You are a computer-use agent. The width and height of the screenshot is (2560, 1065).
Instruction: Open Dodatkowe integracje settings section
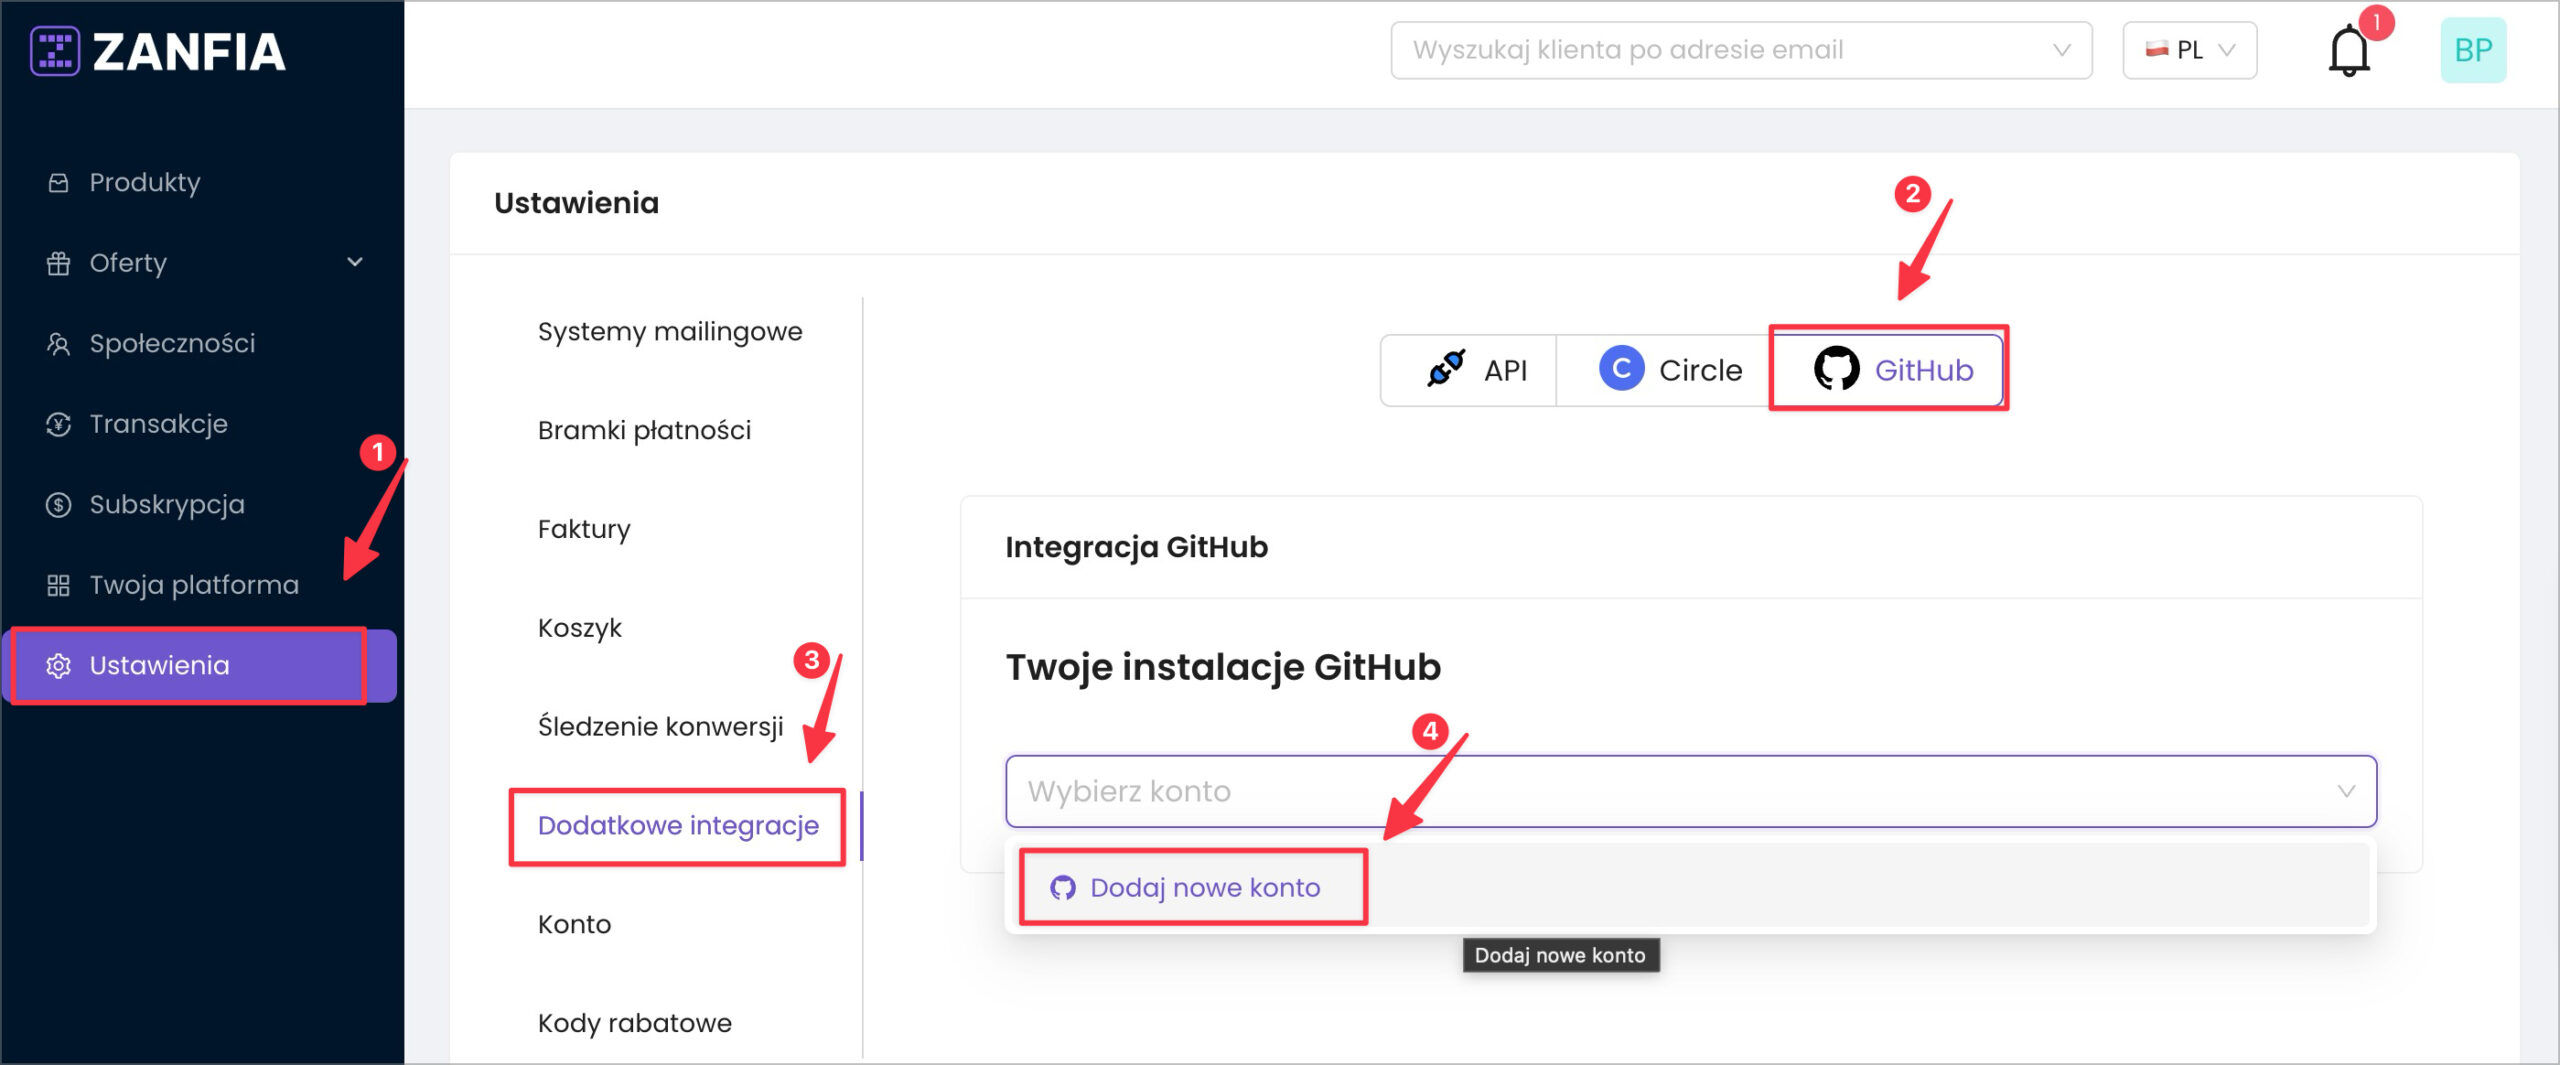[678, 825]
